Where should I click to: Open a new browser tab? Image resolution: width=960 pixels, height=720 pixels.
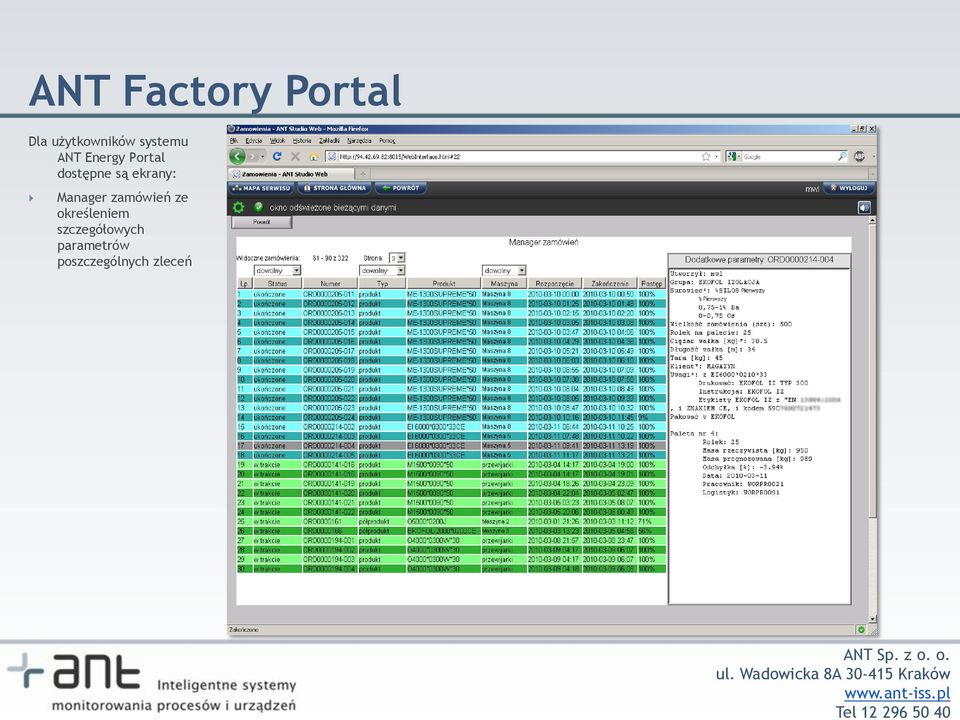point(362,174)
